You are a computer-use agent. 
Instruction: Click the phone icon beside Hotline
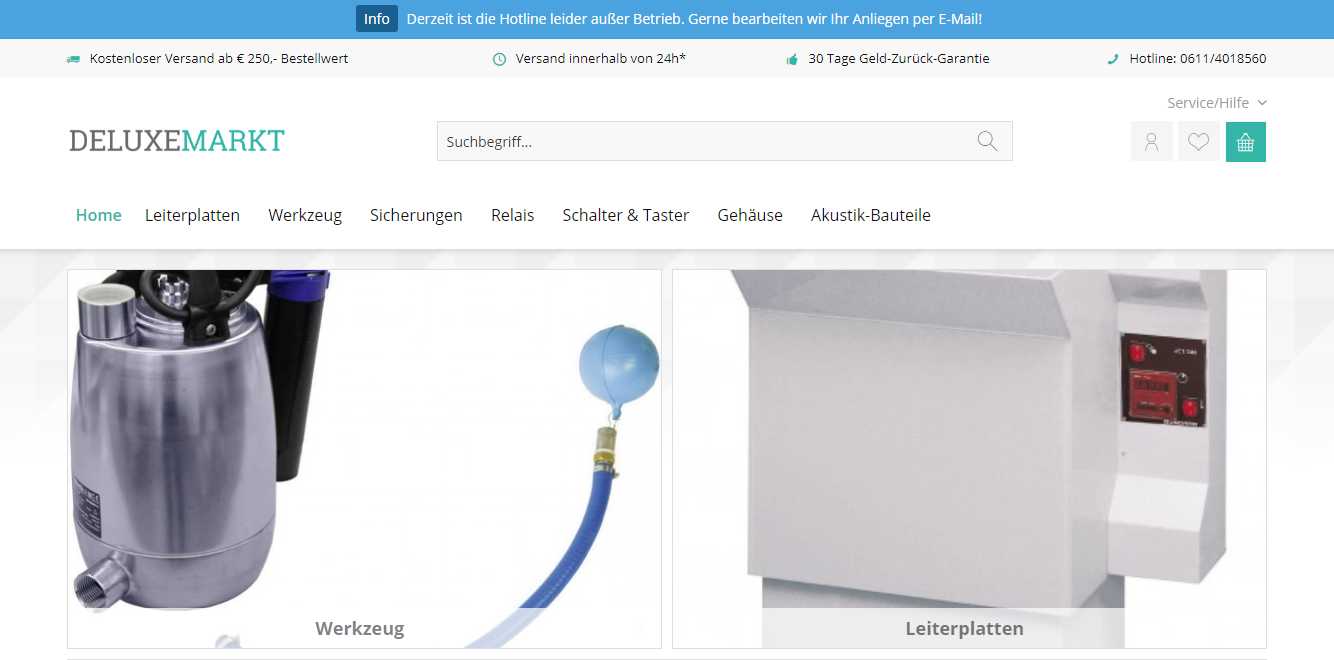tap(1113, 59)
